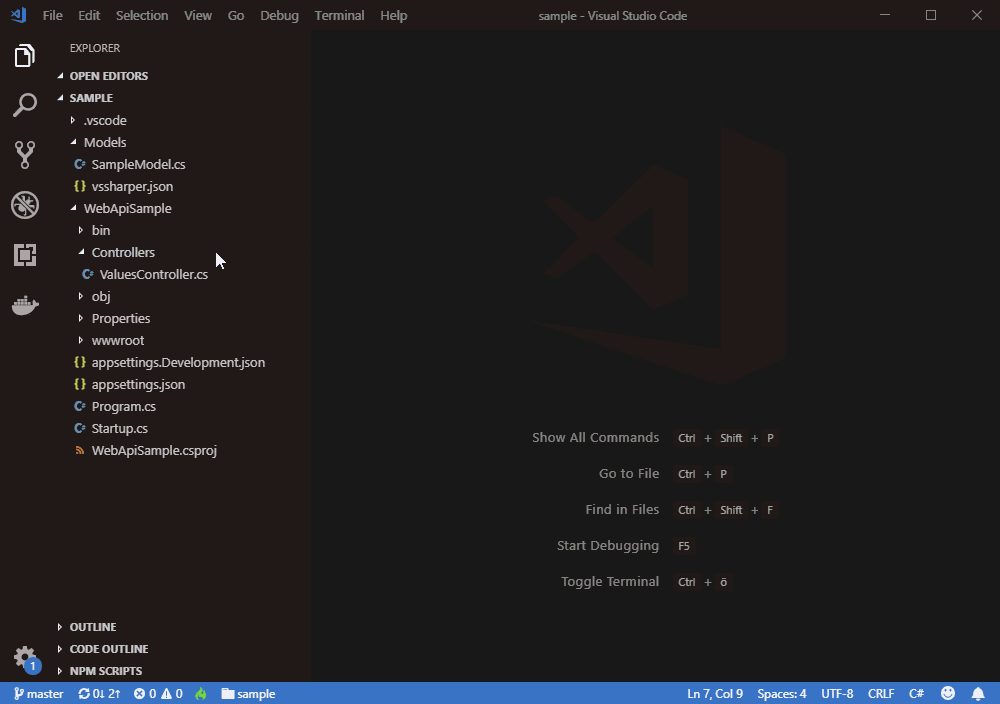Expand the NPM SCRIPTS section
The image size is (1000, 704).
[x=60, y=671]
